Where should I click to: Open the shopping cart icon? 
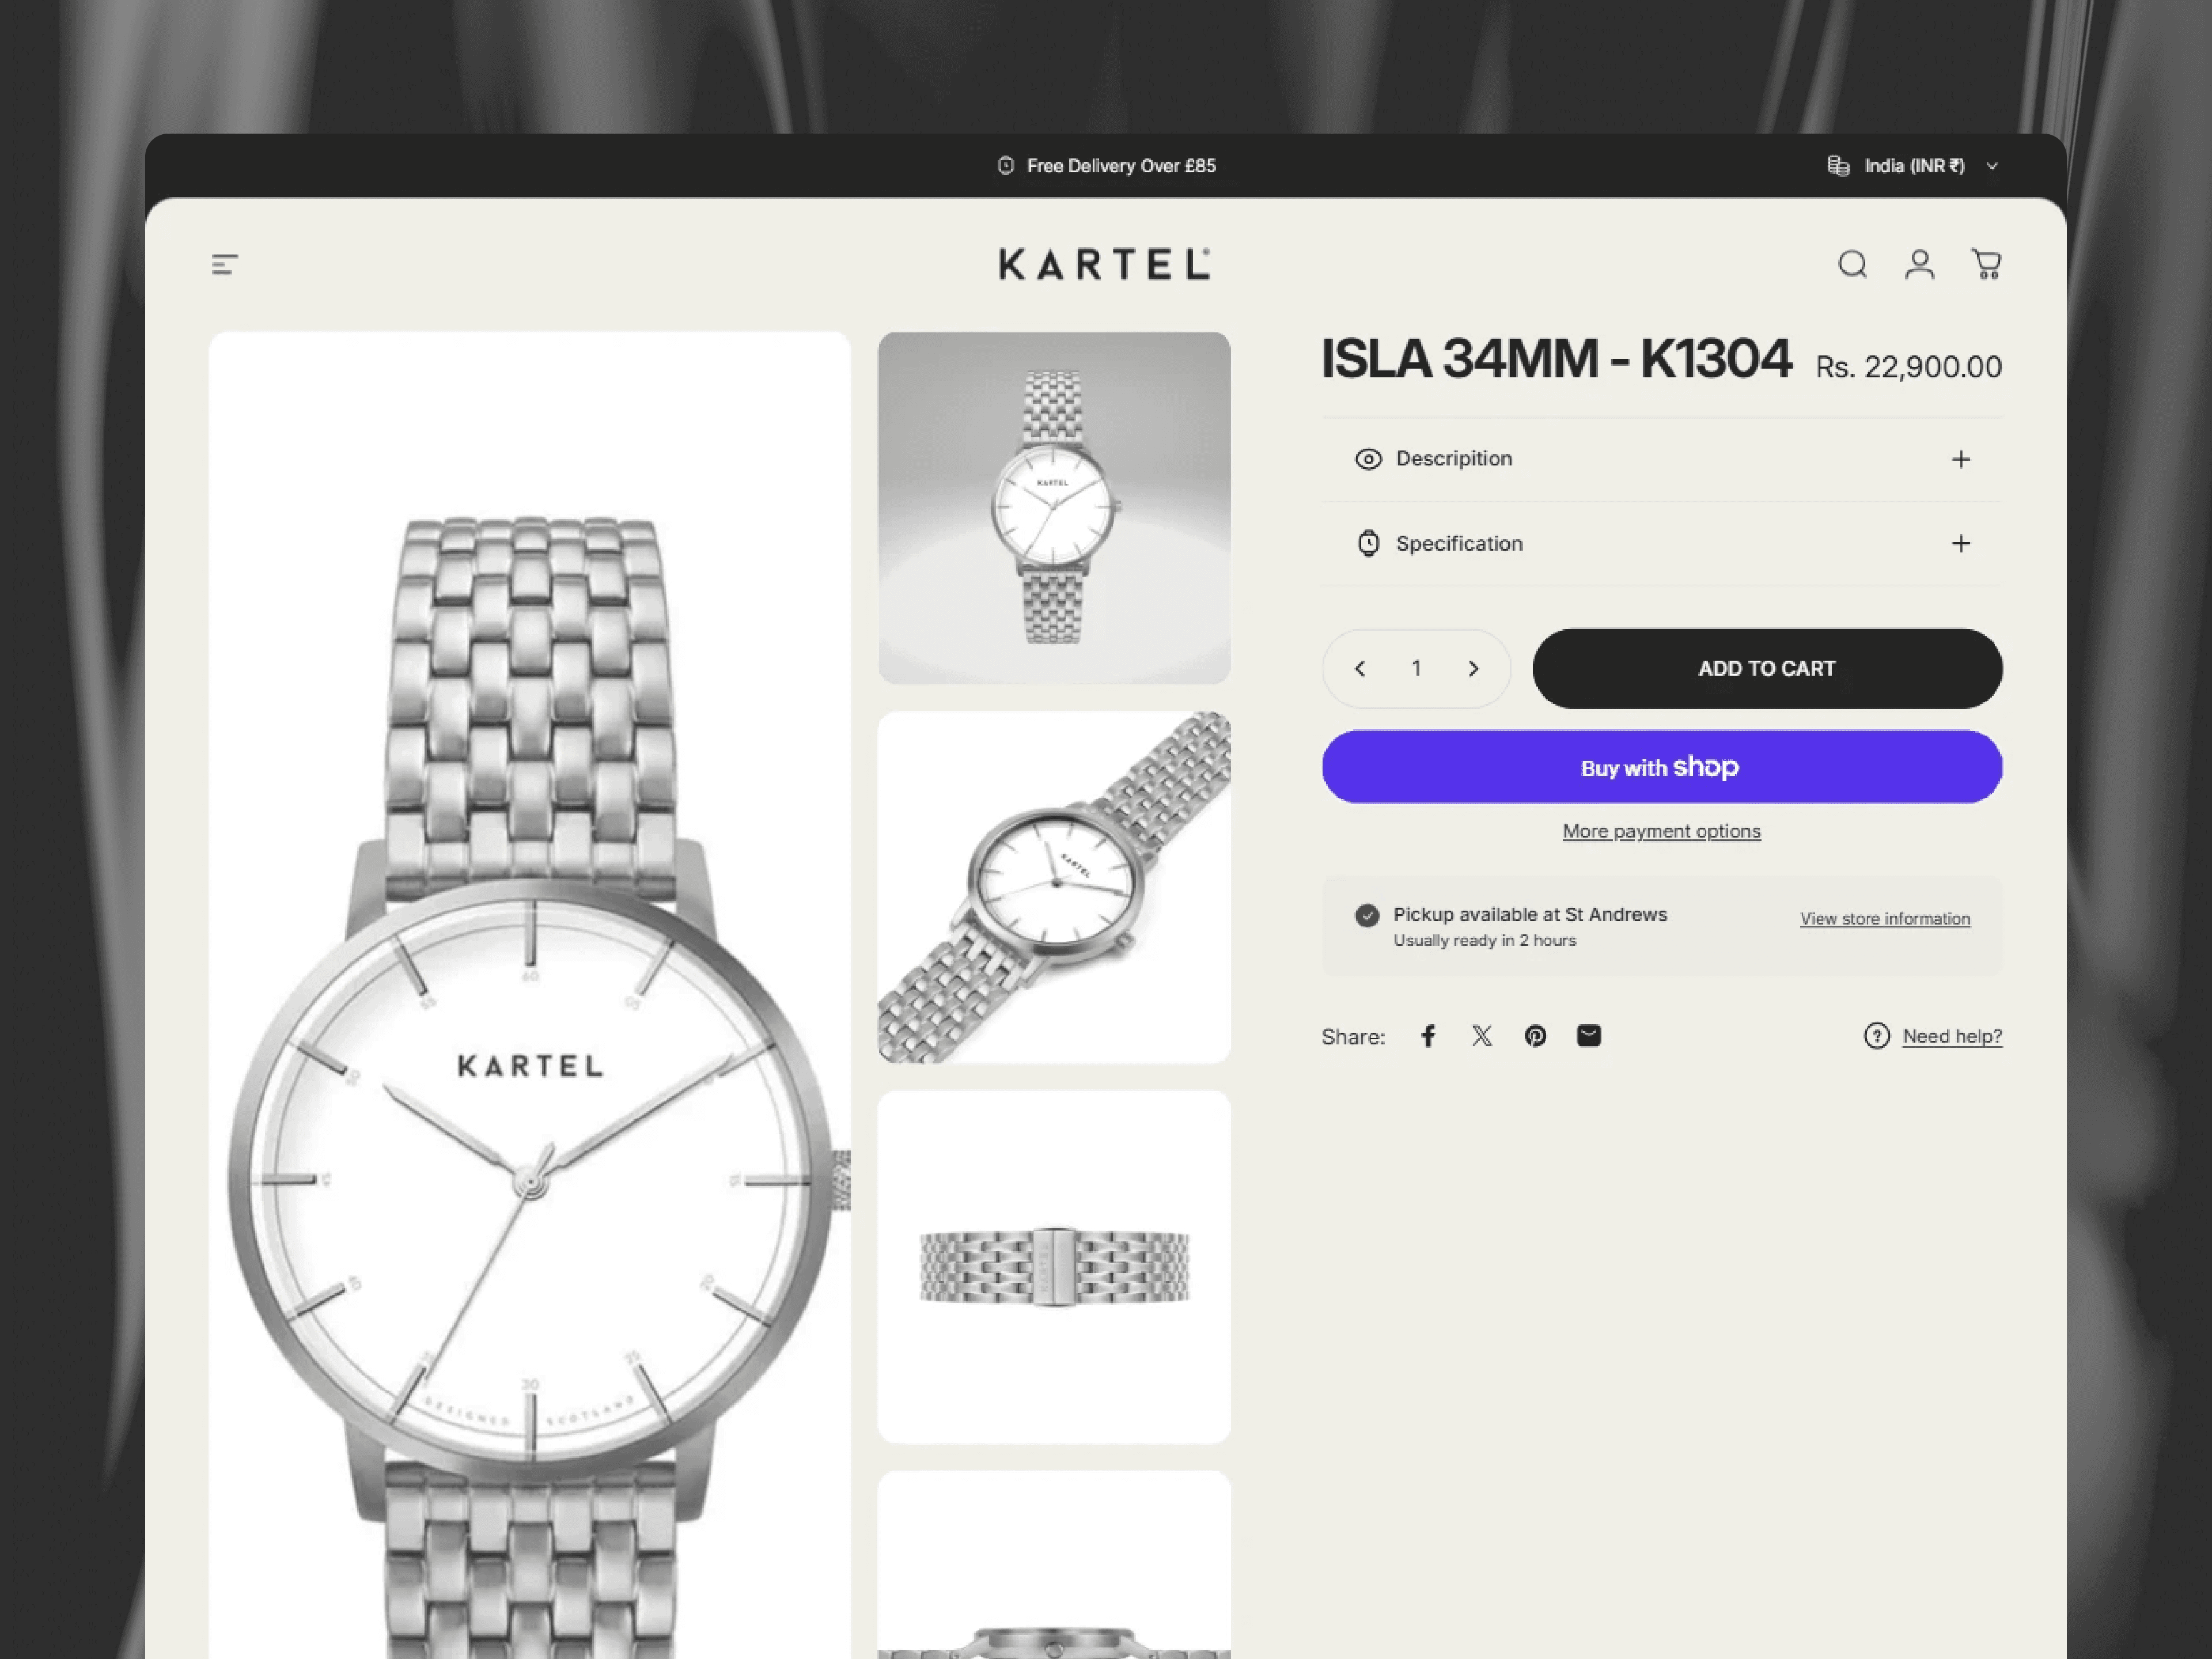pyautogui.click(x=1986, y=265)
